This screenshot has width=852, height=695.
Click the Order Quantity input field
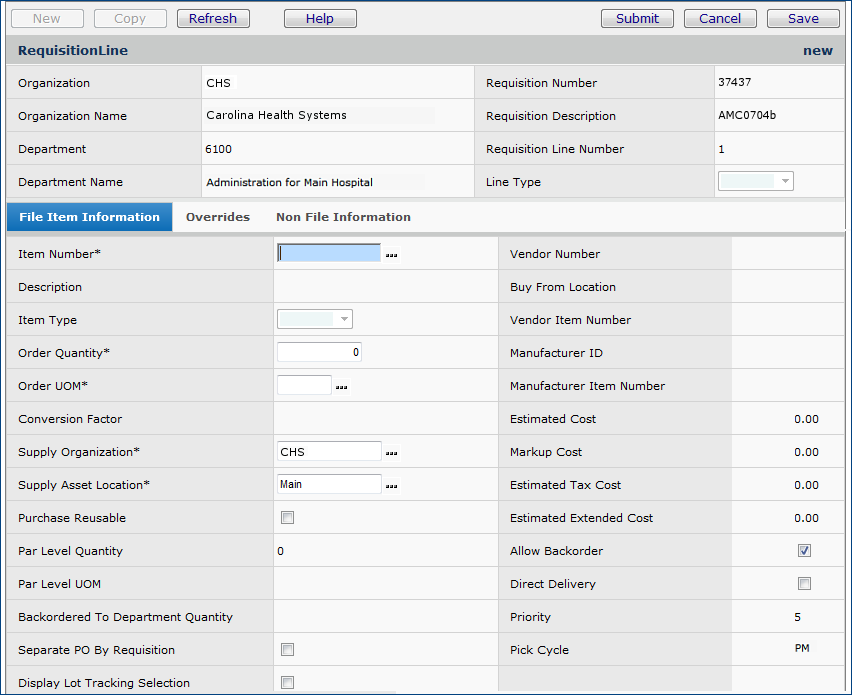(x=319, y=353)
